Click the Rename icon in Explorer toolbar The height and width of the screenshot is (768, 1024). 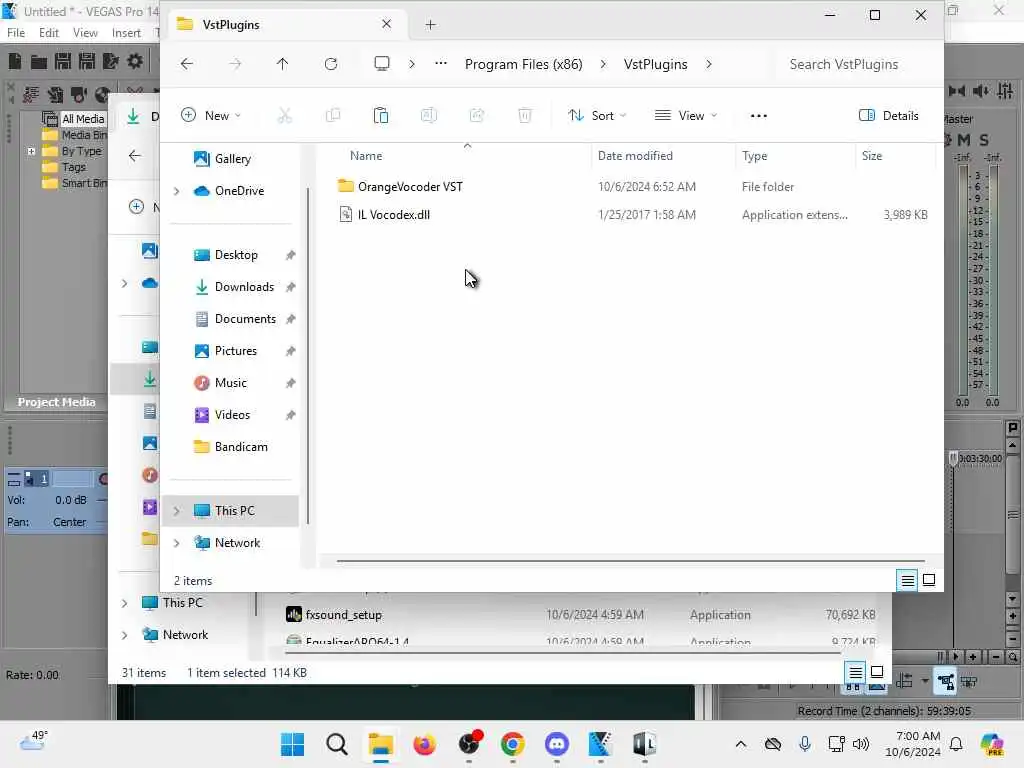pyautogui.click(x=428, y=116)
